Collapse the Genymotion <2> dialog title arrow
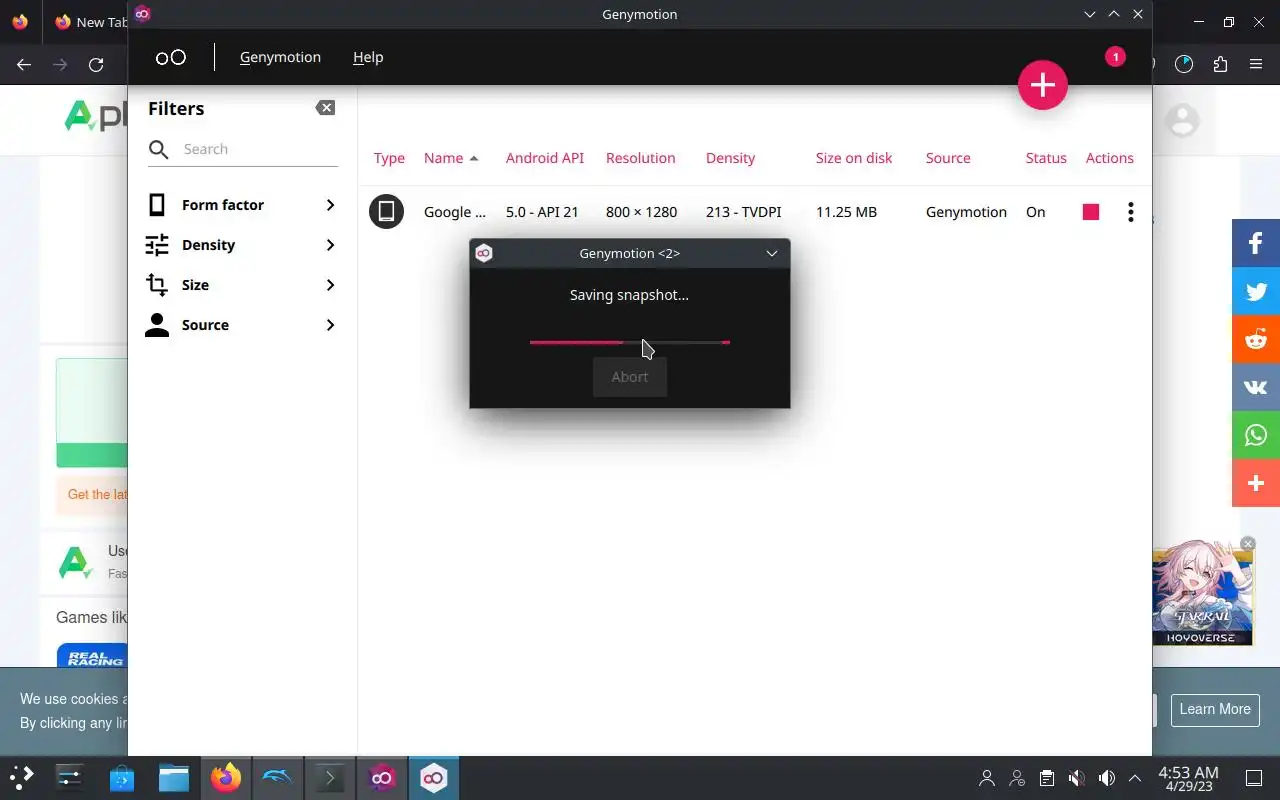Image resolution: width=1280 pixels, height=800 pixels. pos(772,254)
